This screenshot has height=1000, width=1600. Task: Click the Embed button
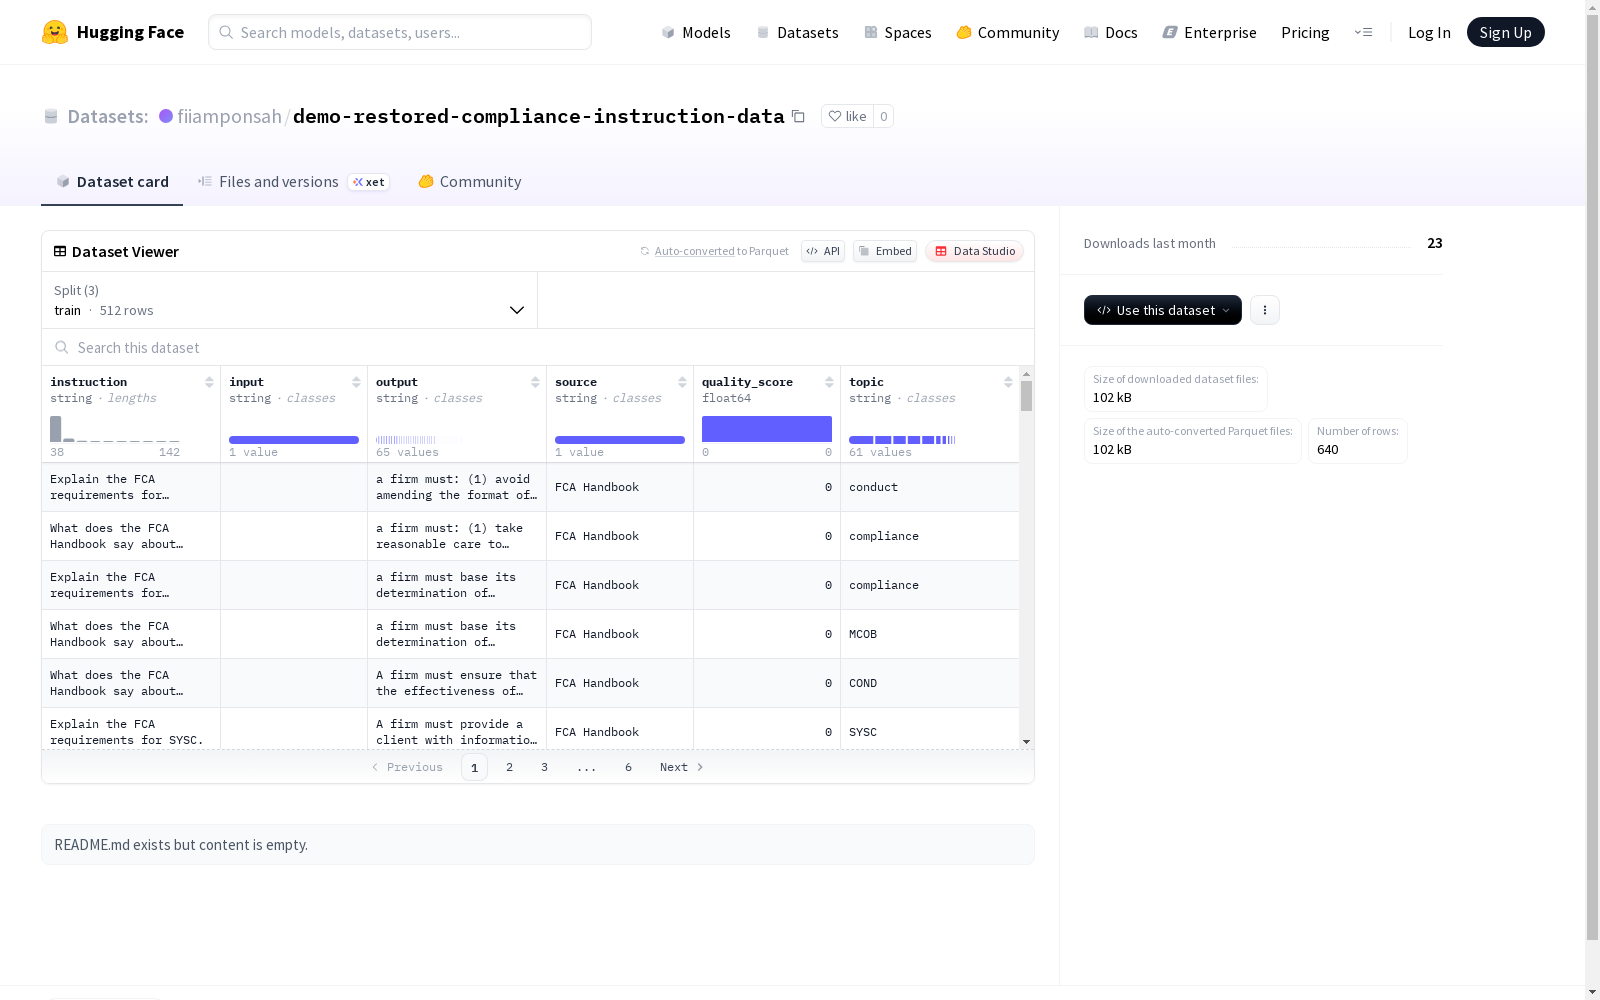pos(885,251)
